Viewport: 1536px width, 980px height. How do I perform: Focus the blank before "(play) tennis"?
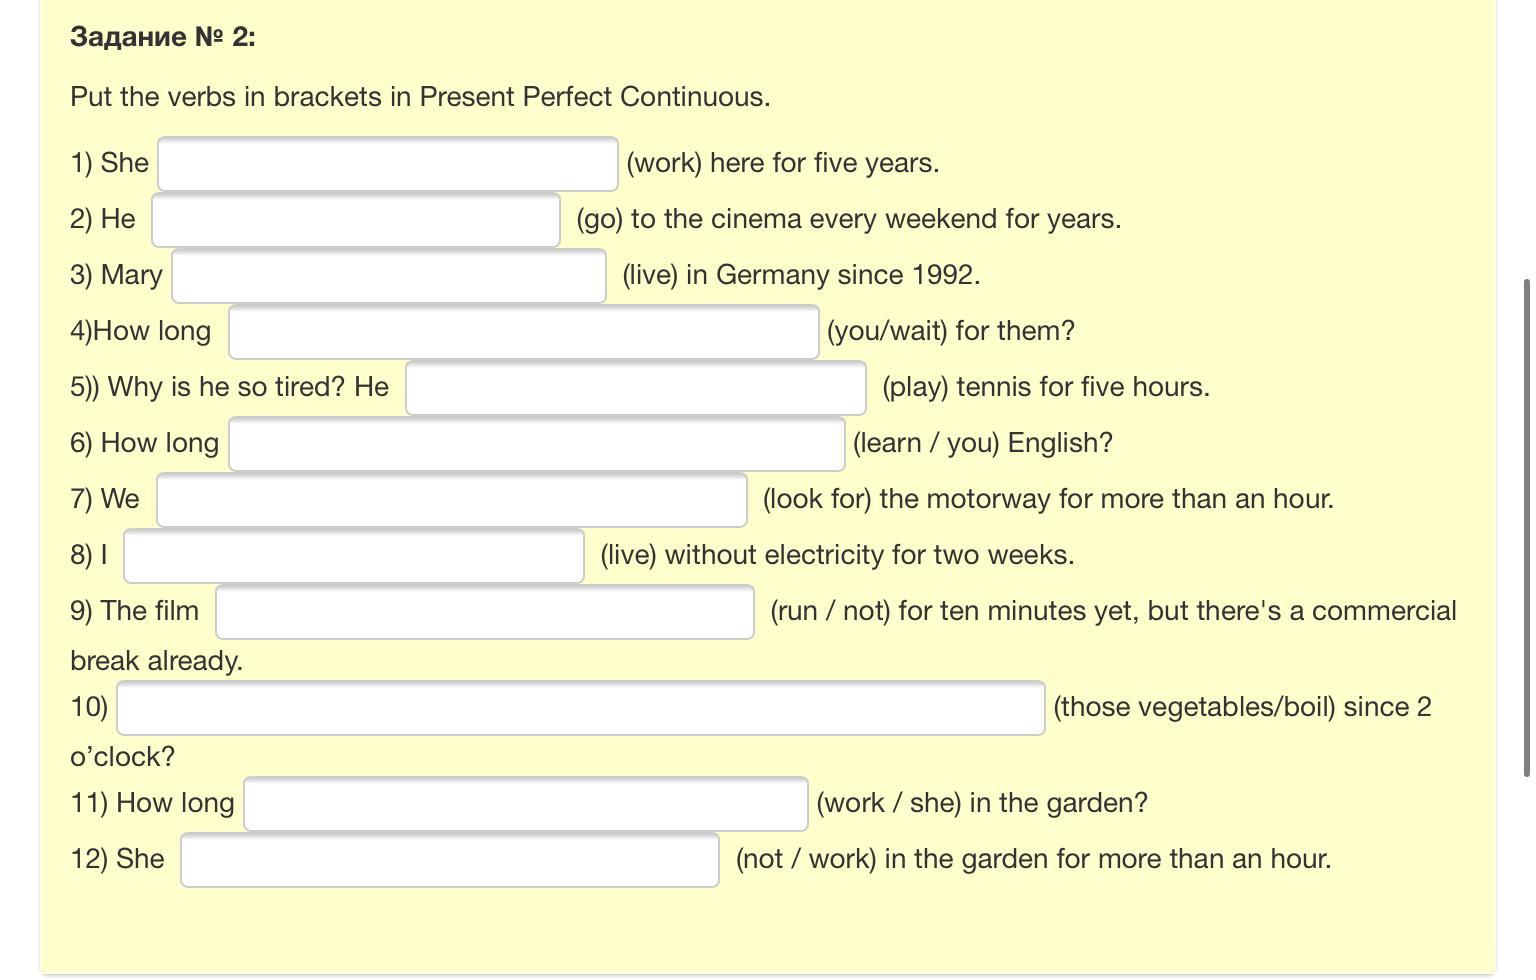tap(635, 388)
